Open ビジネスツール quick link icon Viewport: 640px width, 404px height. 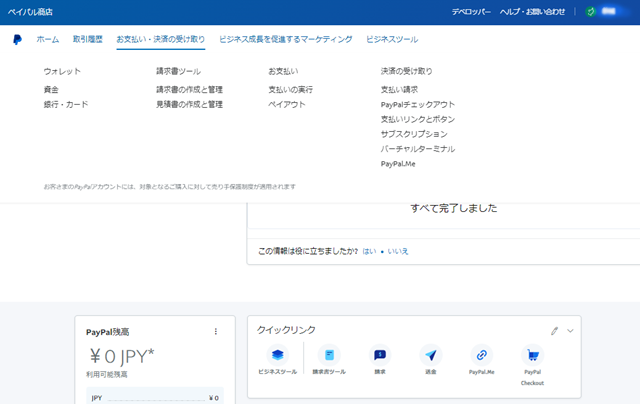click(x=277, y=355)
